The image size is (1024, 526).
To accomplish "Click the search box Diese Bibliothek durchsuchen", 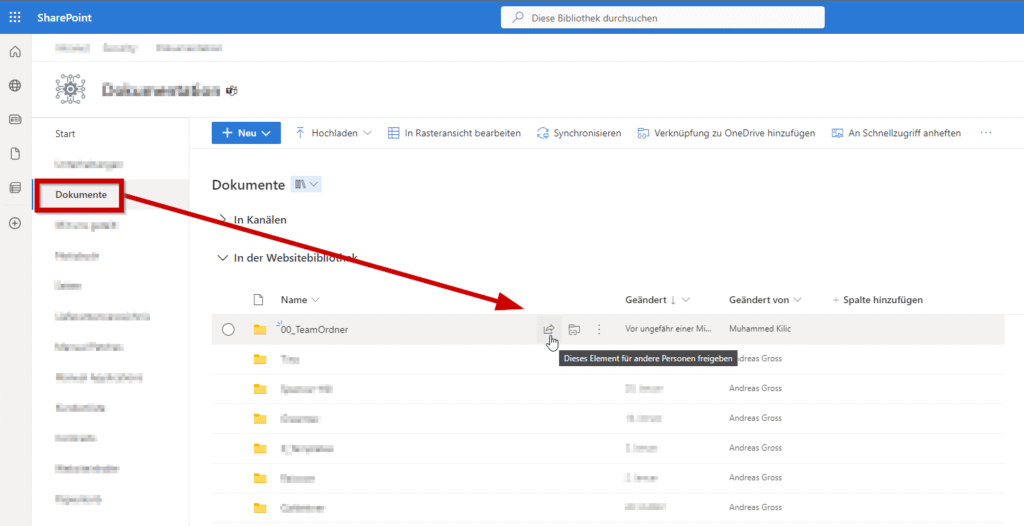I will [662, 17].
